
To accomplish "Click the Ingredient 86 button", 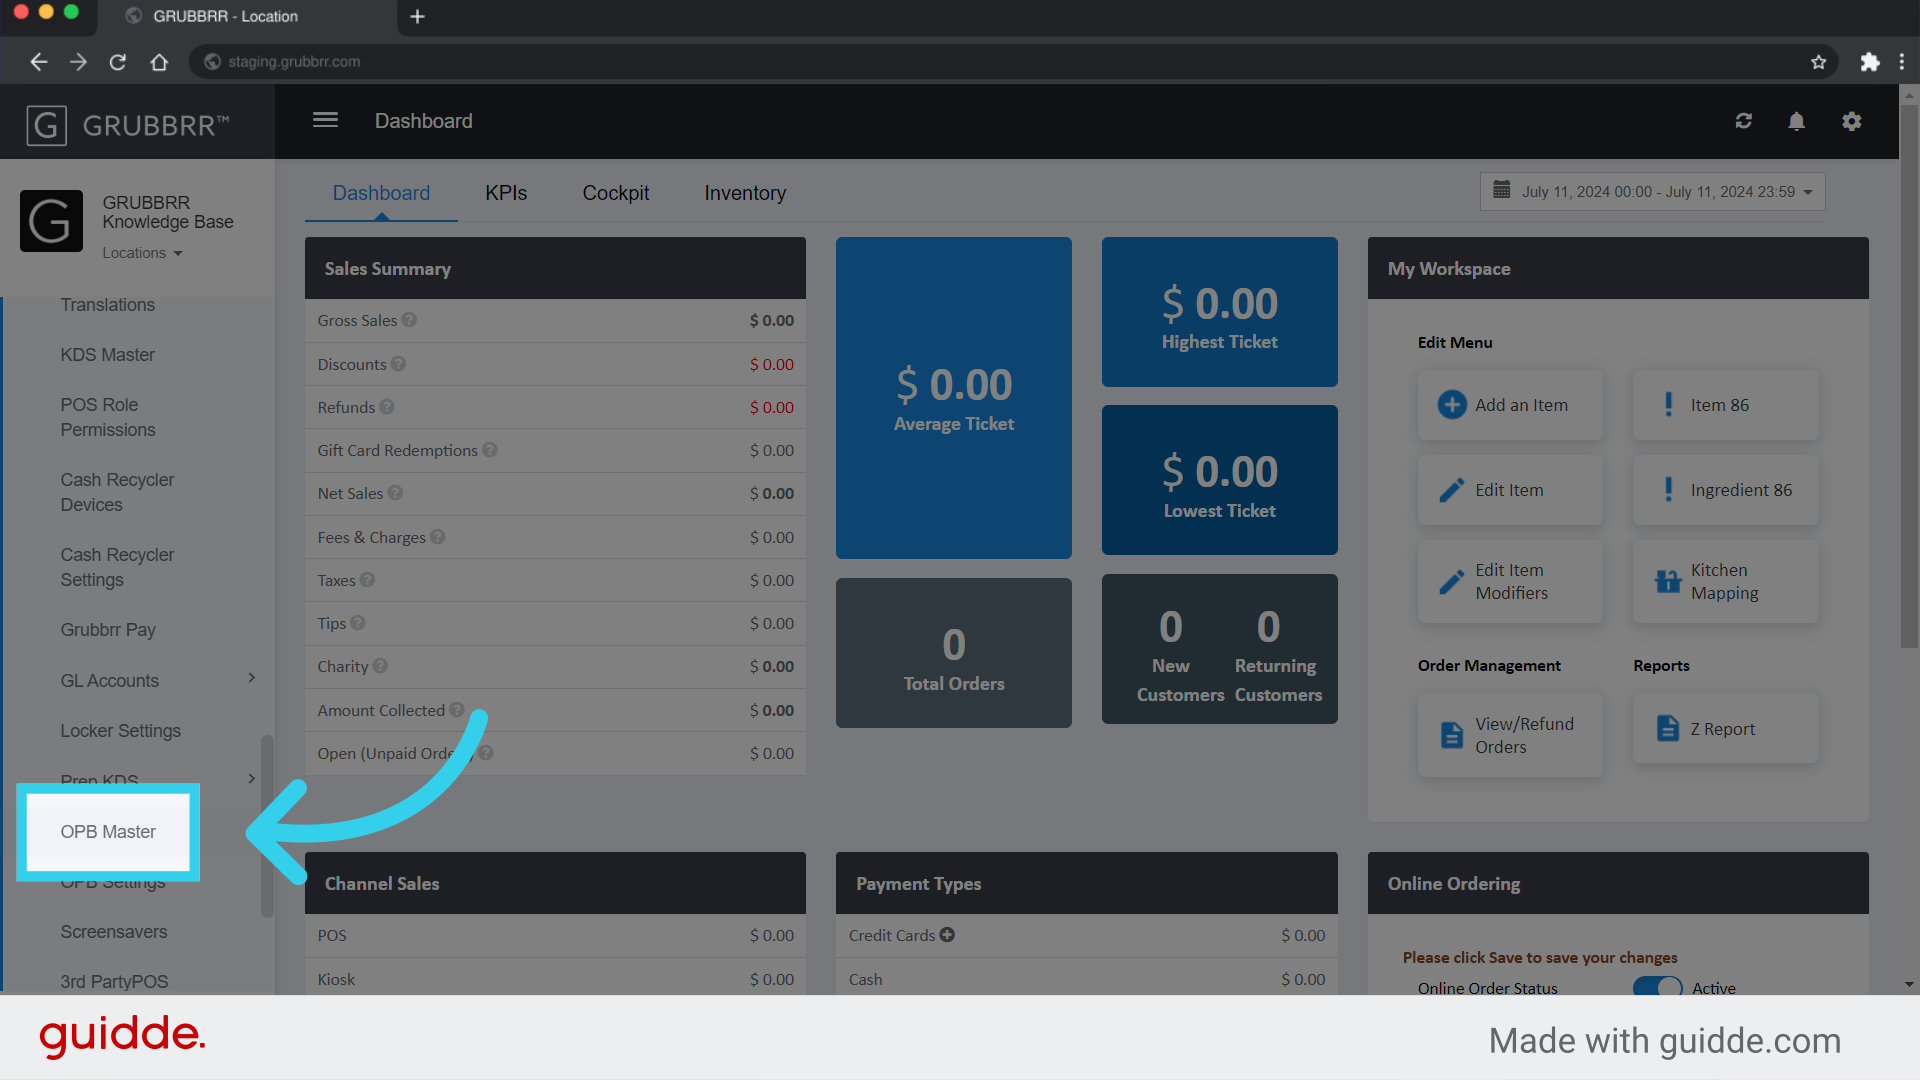I will point(1726,490).
